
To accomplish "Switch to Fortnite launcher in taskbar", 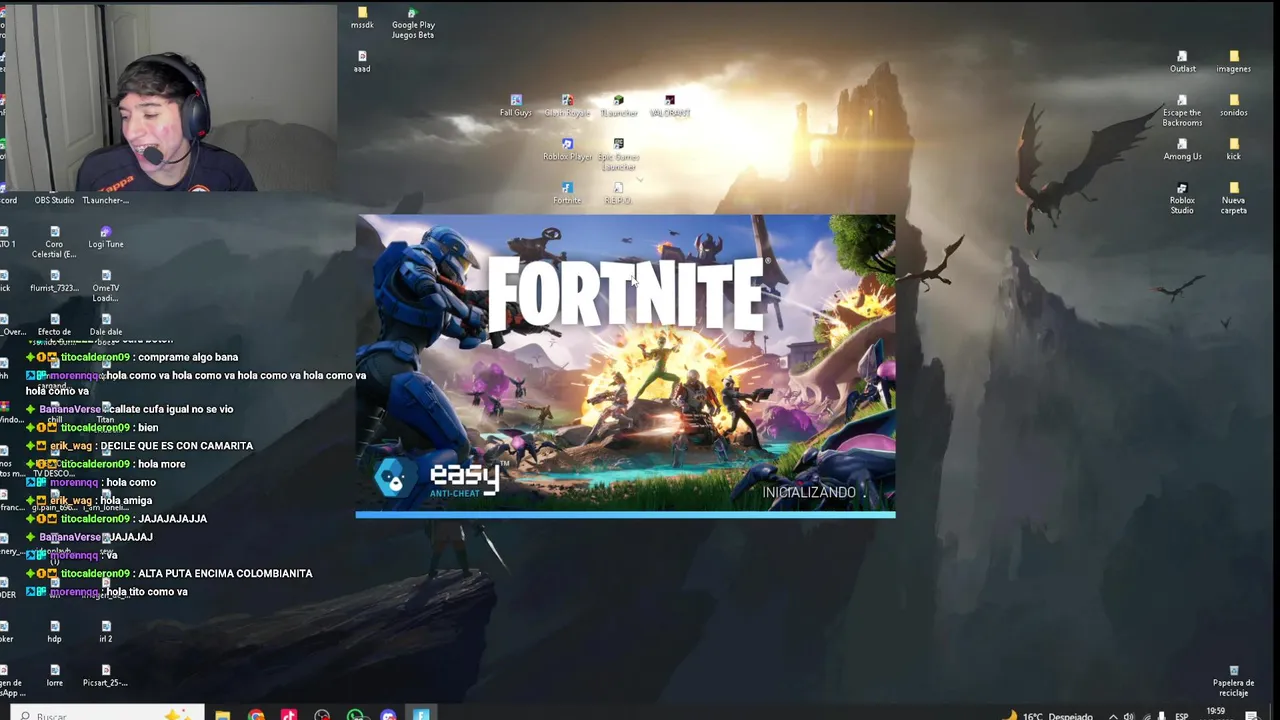I will click(421, 714).
